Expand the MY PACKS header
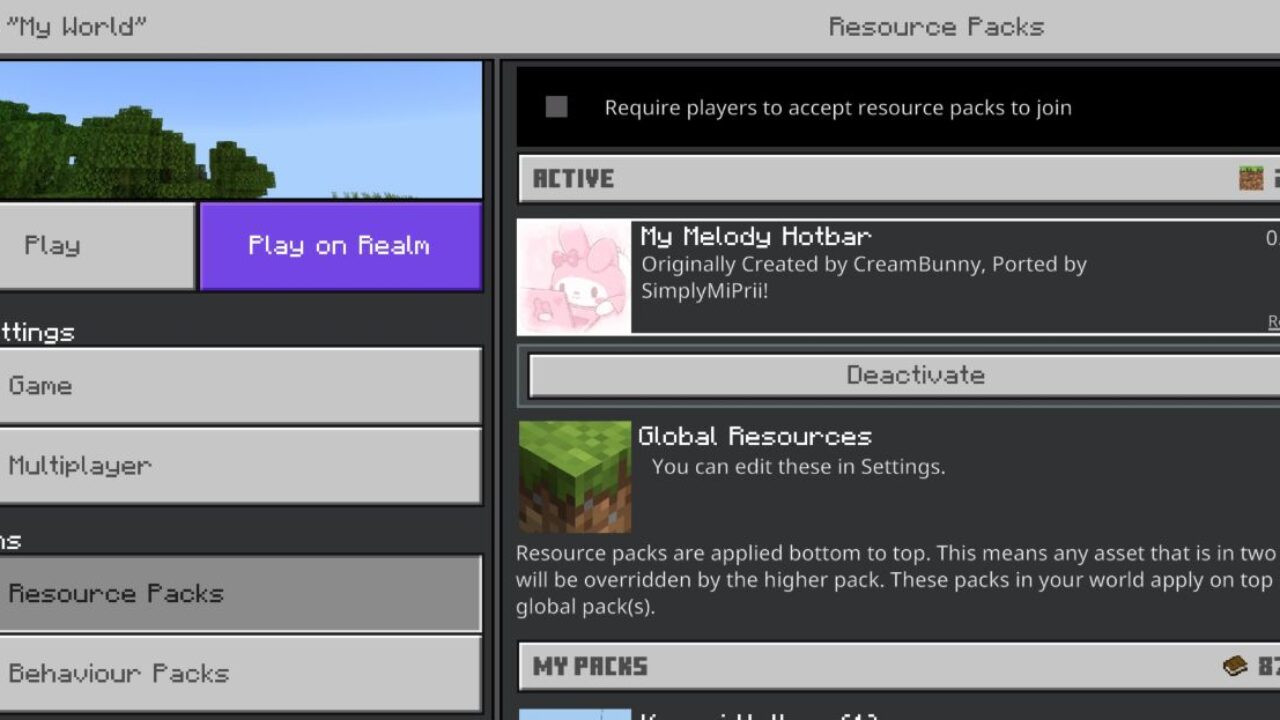This screenshot has height=720, width=1280. tap(899, 667)
